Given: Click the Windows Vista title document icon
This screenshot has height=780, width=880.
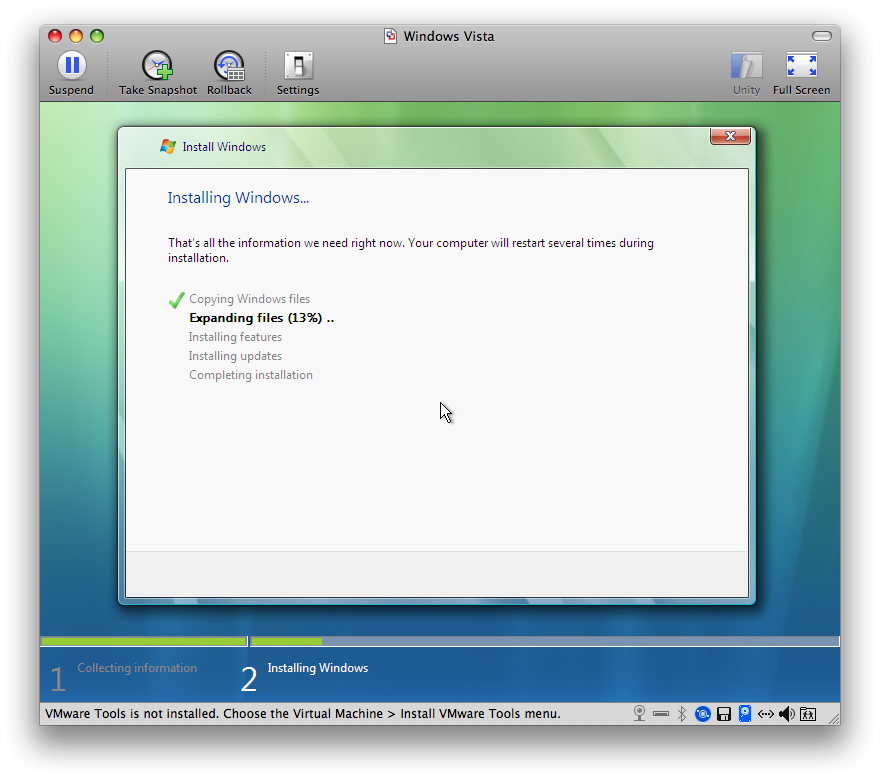Looking at the screenshot, I should click(x=391, y=36).
